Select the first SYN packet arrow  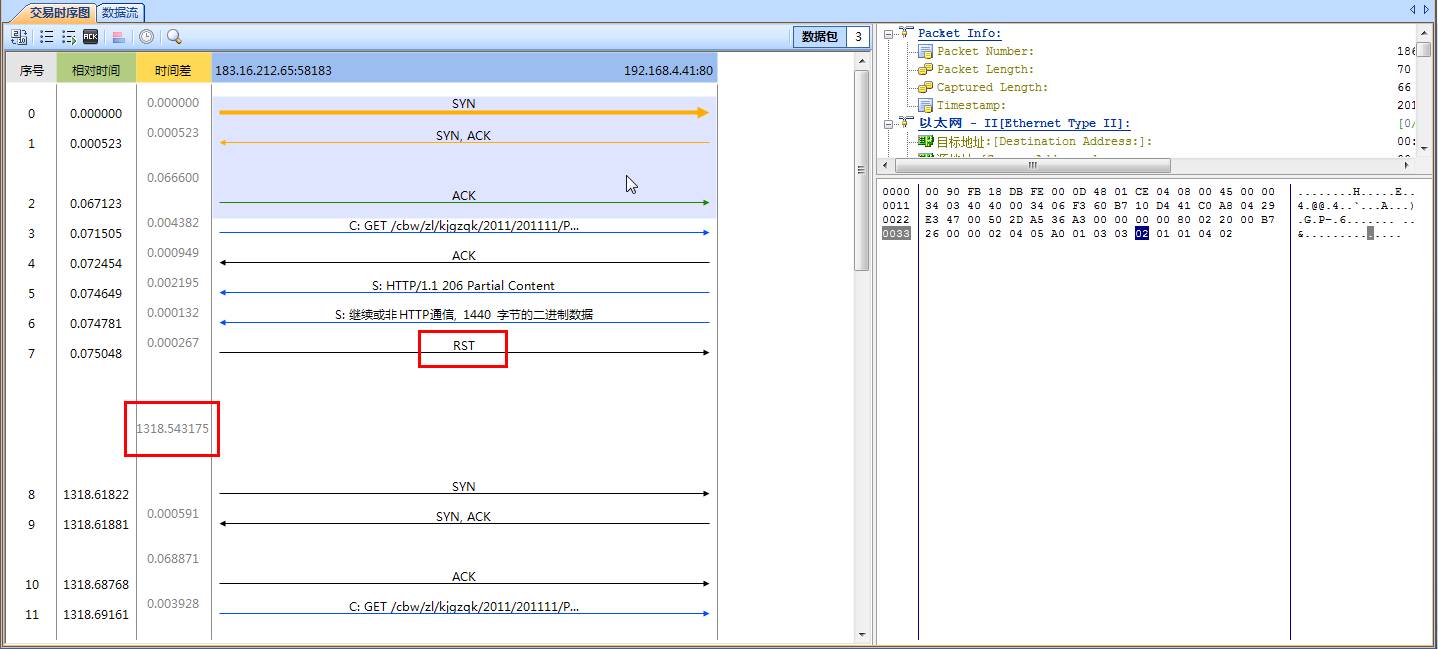tap(464, 112)
